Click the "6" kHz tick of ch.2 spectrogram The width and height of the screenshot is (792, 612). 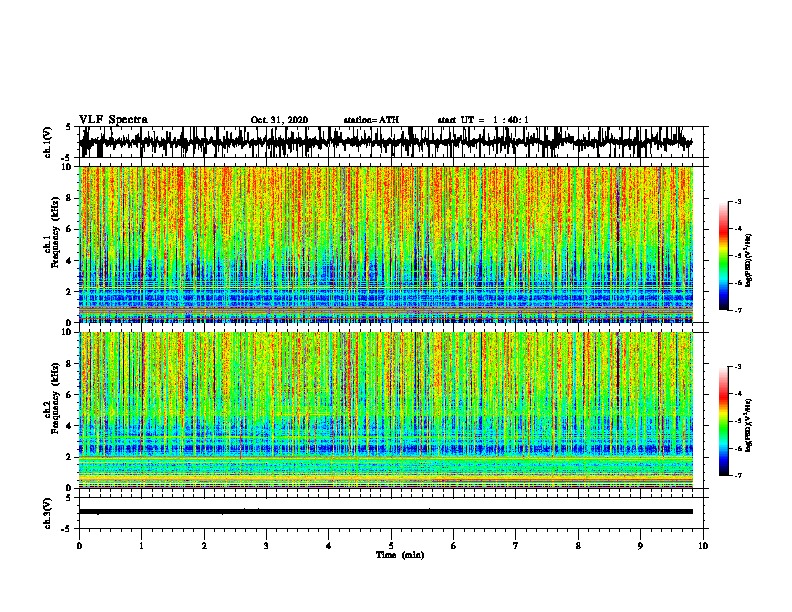[x=70, y=394]
